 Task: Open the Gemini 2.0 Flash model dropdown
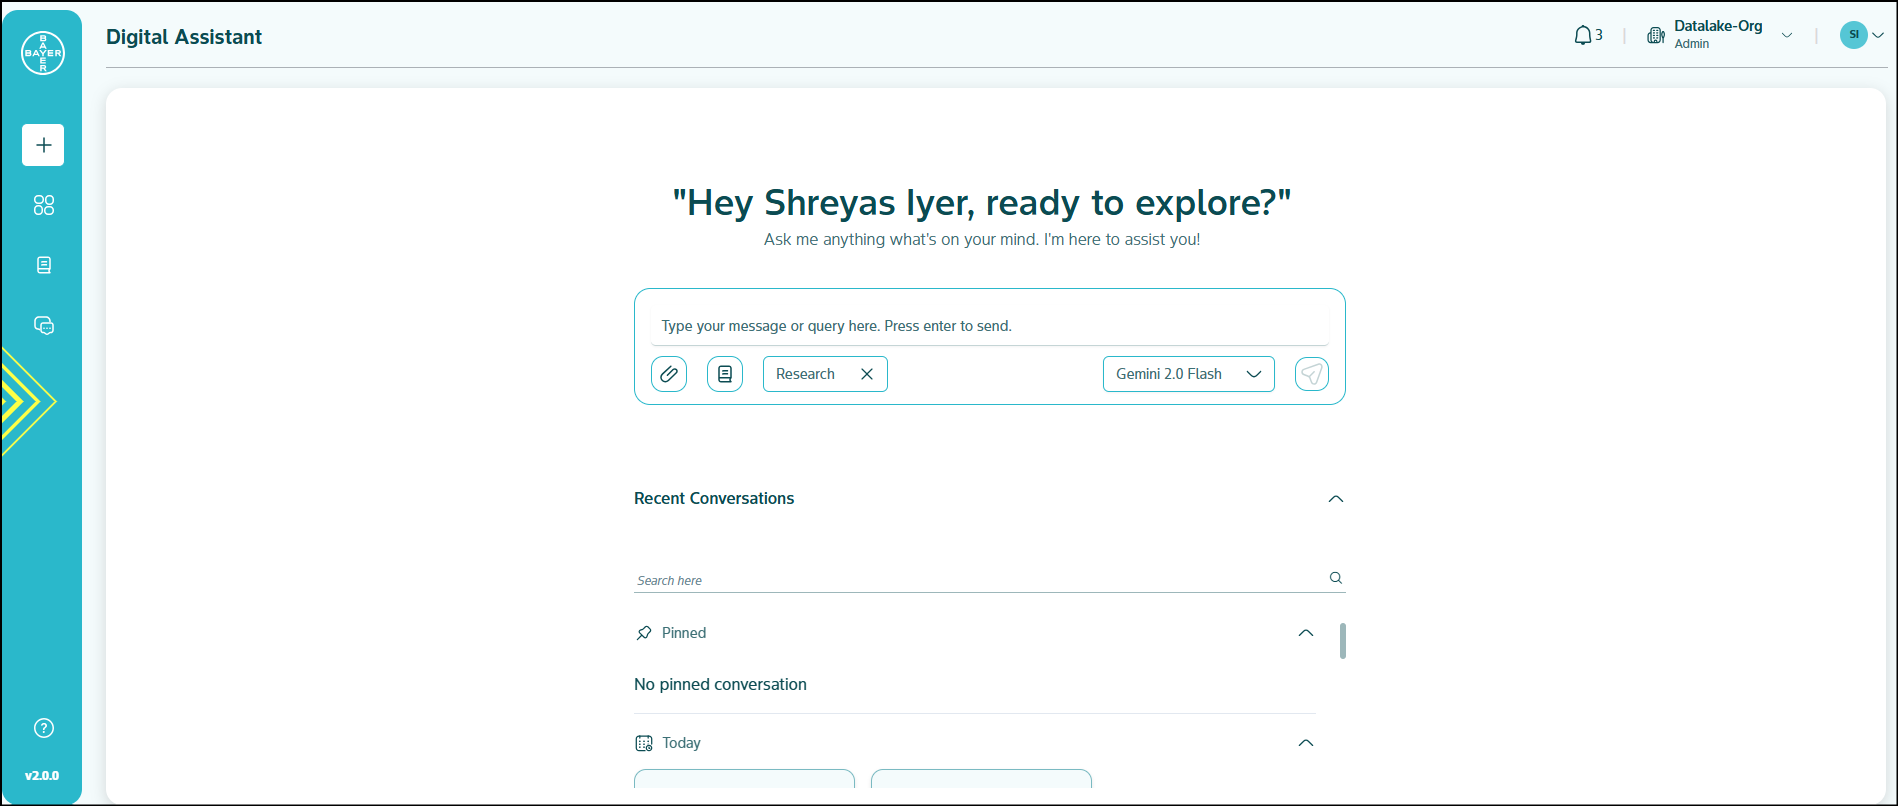(x=1188, y=374)
